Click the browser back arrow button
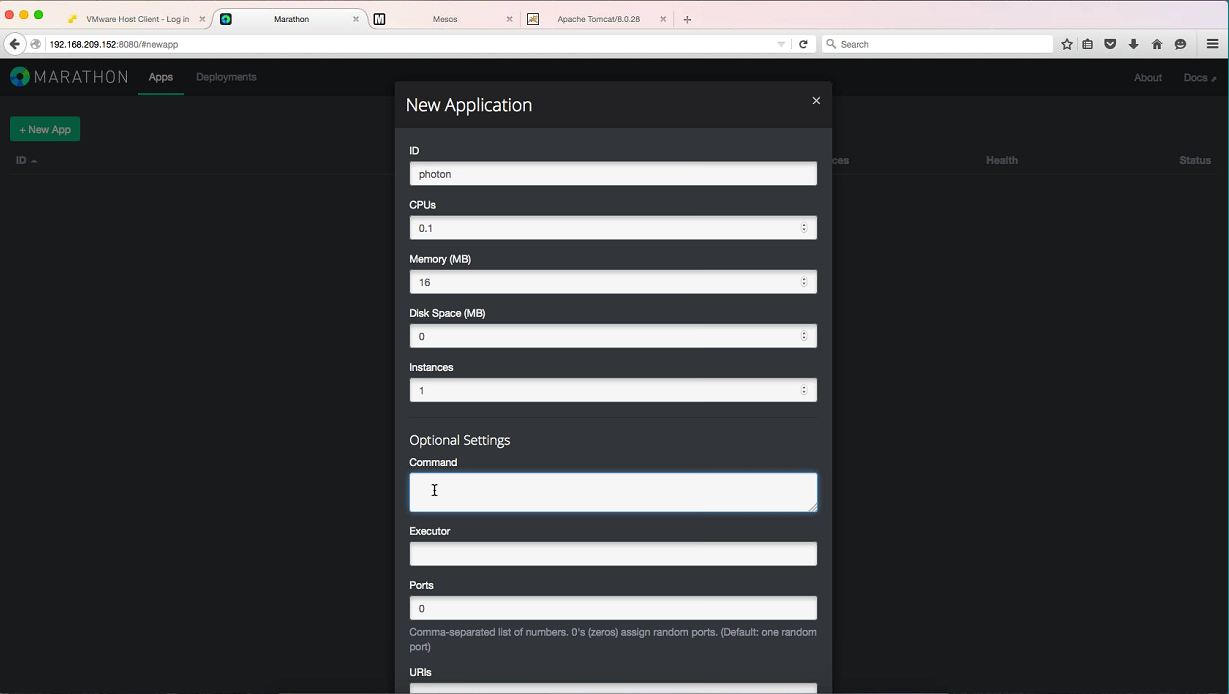1229x694 pixels. [x=14, y=44]
